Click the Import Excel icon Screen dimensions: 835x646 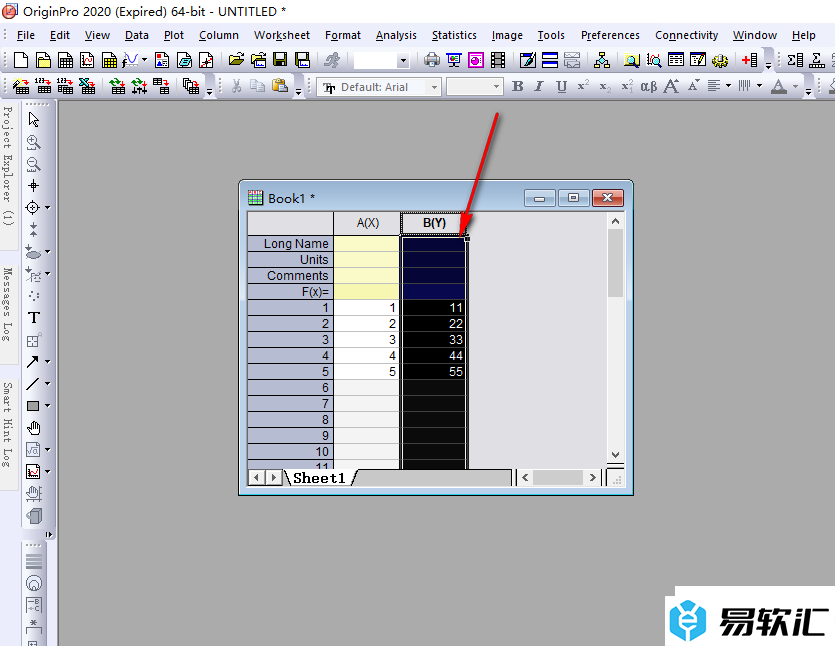pyautogui.click(x=87, y=86)
